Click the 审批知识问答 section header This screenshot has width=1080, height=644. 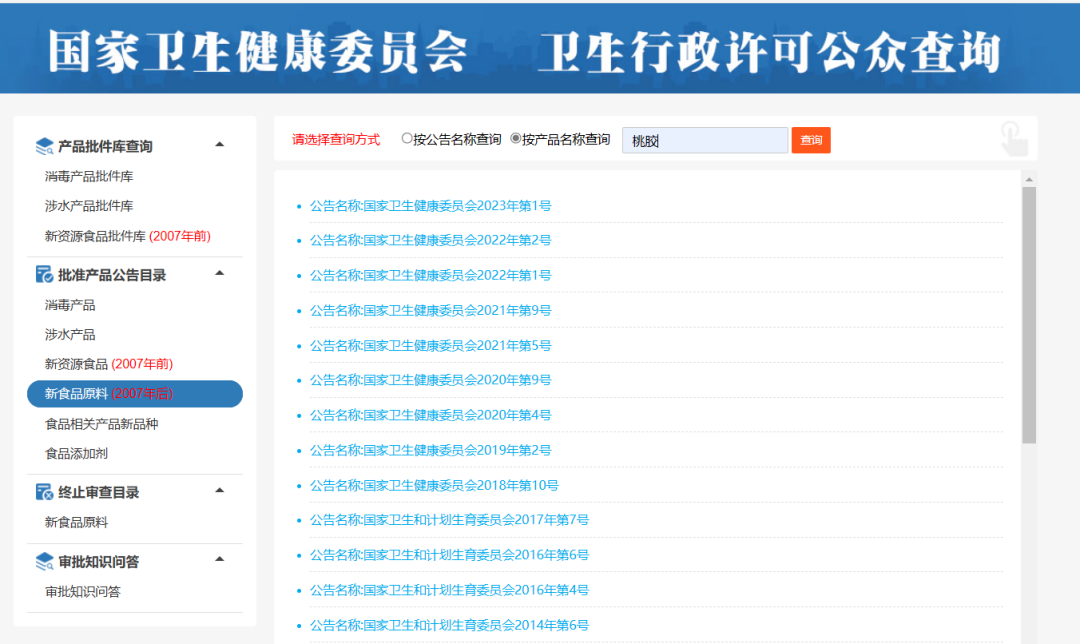click(x=98, y=561)
